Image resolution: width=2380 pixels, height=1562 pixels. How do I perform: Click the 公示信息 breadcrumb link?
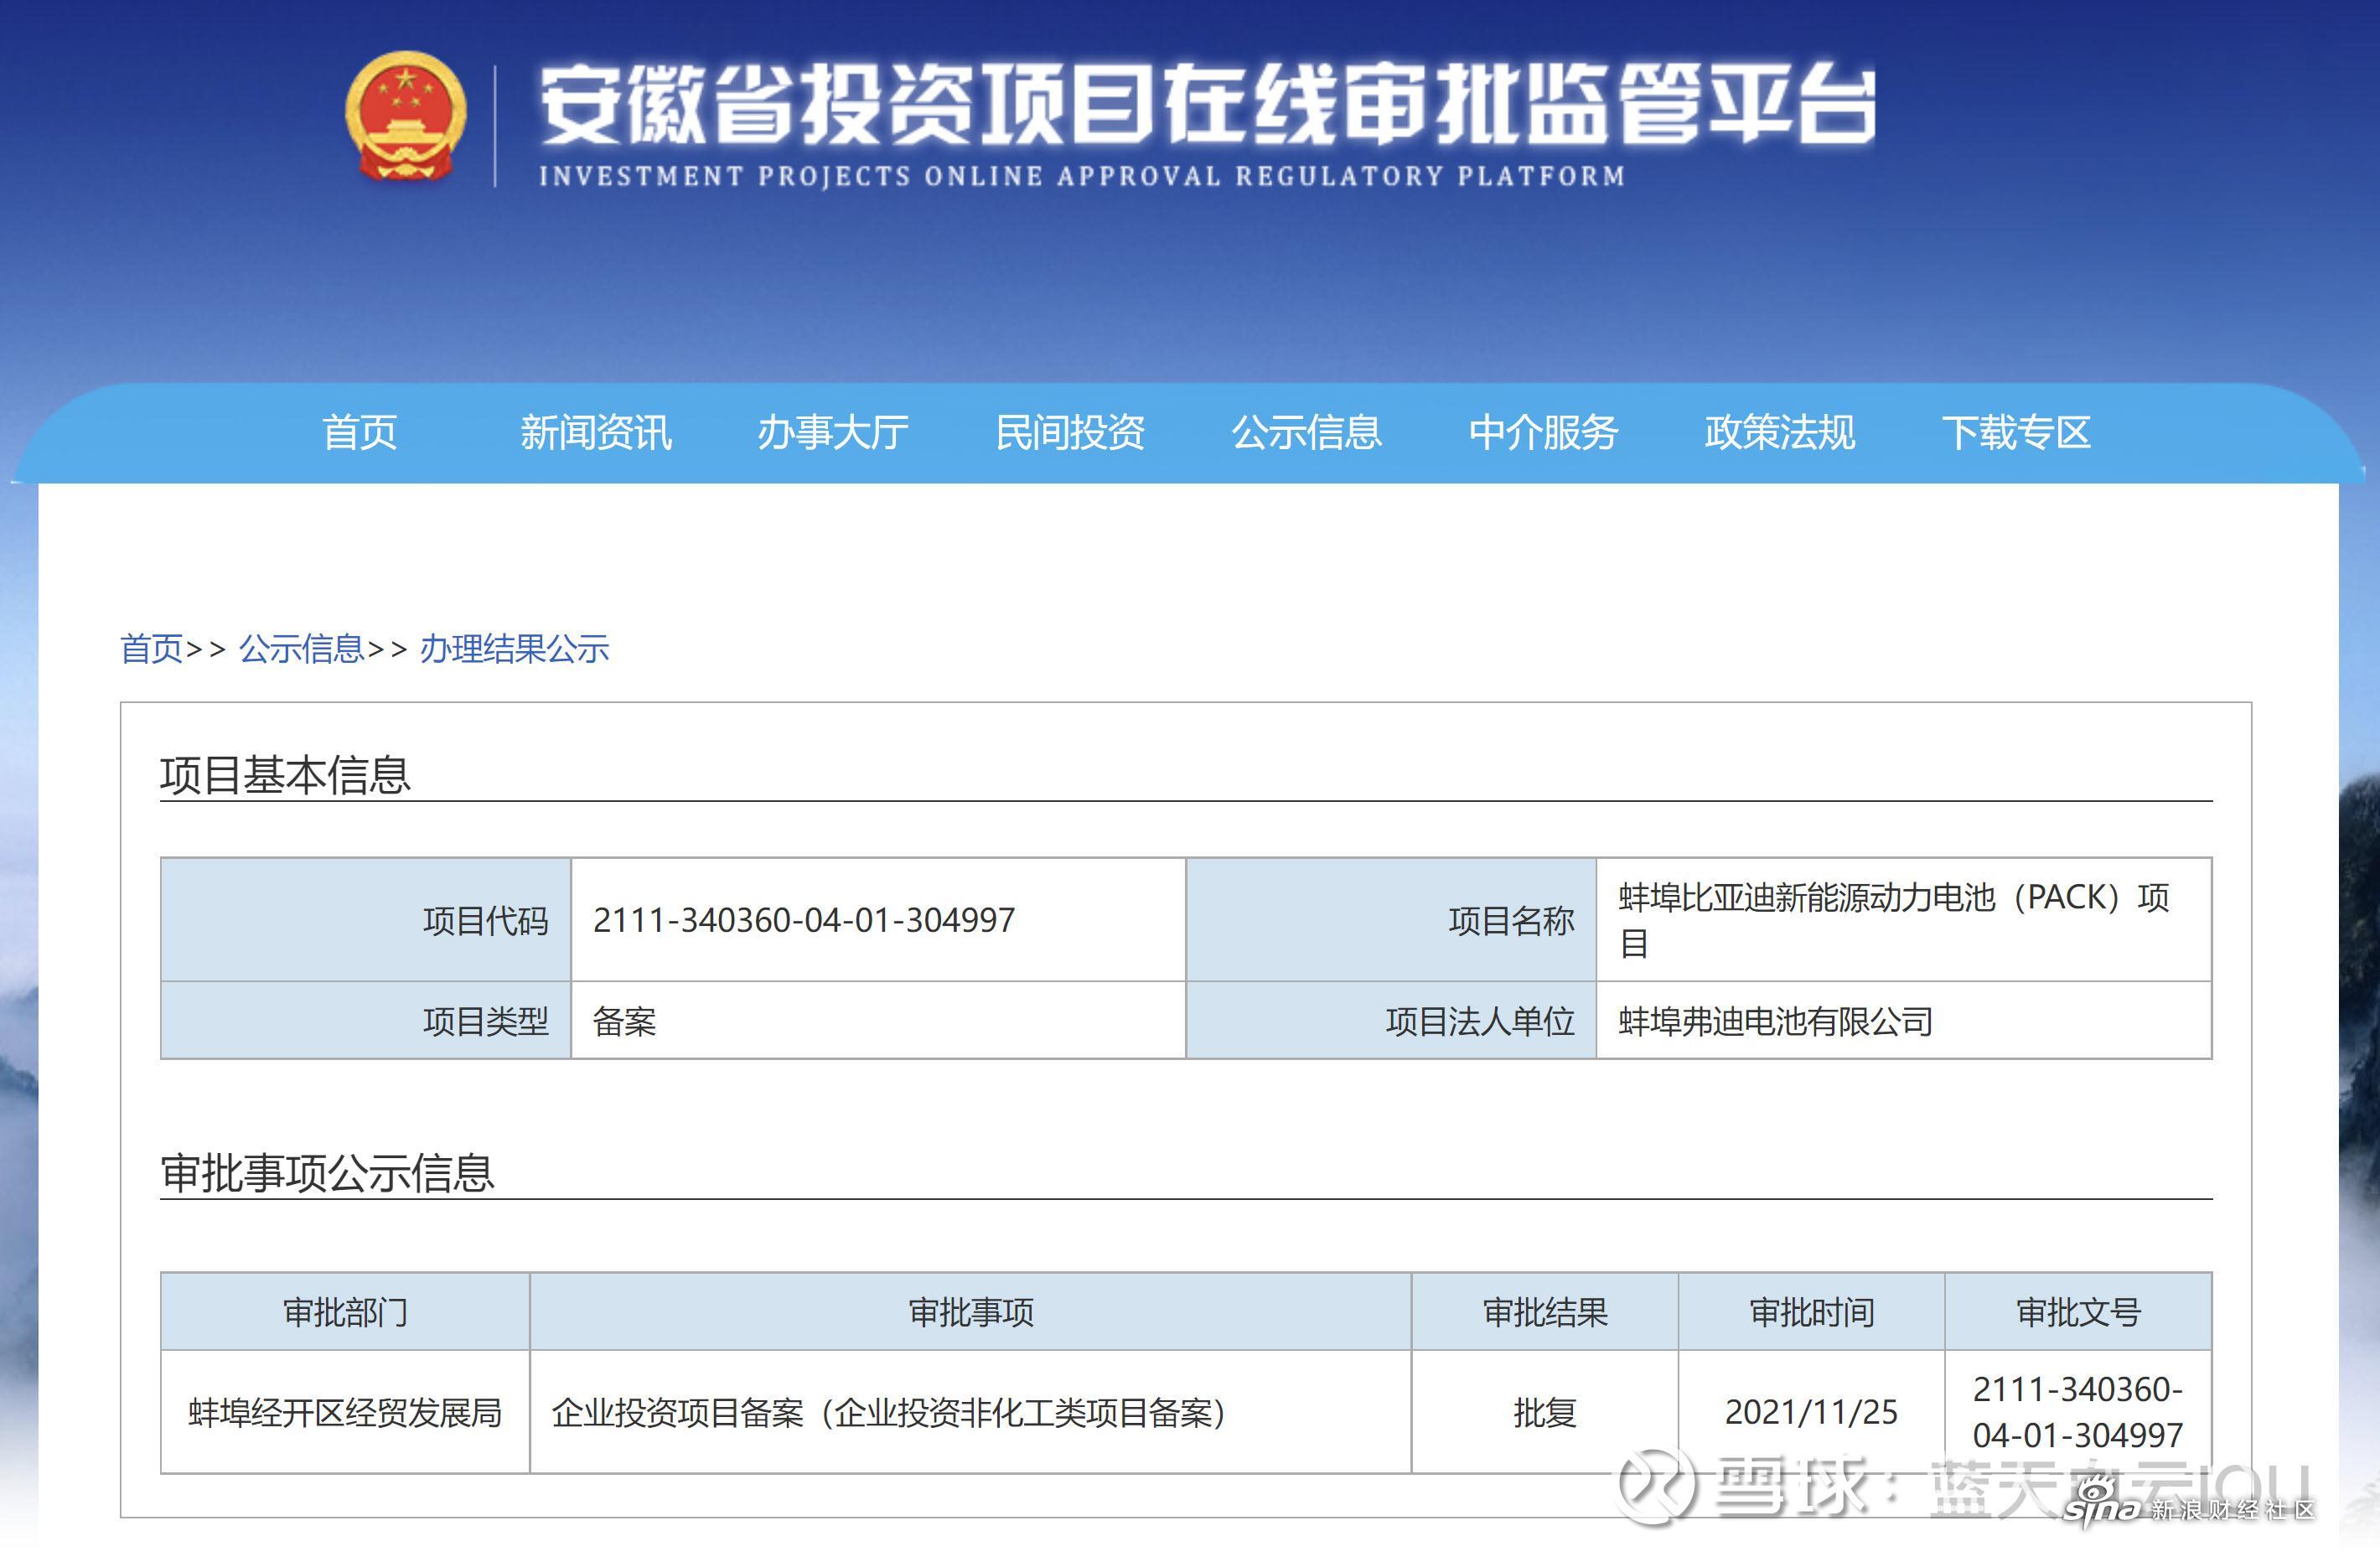point(301,649)
